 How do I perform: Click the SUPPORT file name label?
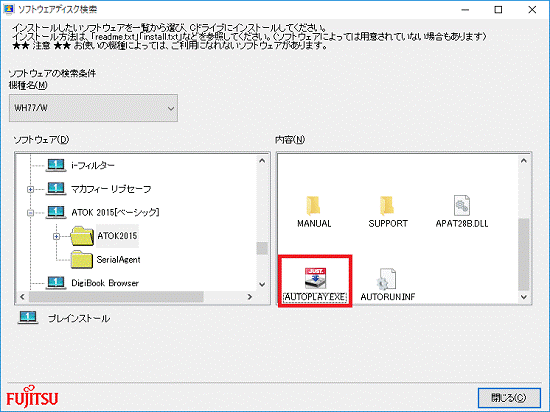(x=388, y=224)
